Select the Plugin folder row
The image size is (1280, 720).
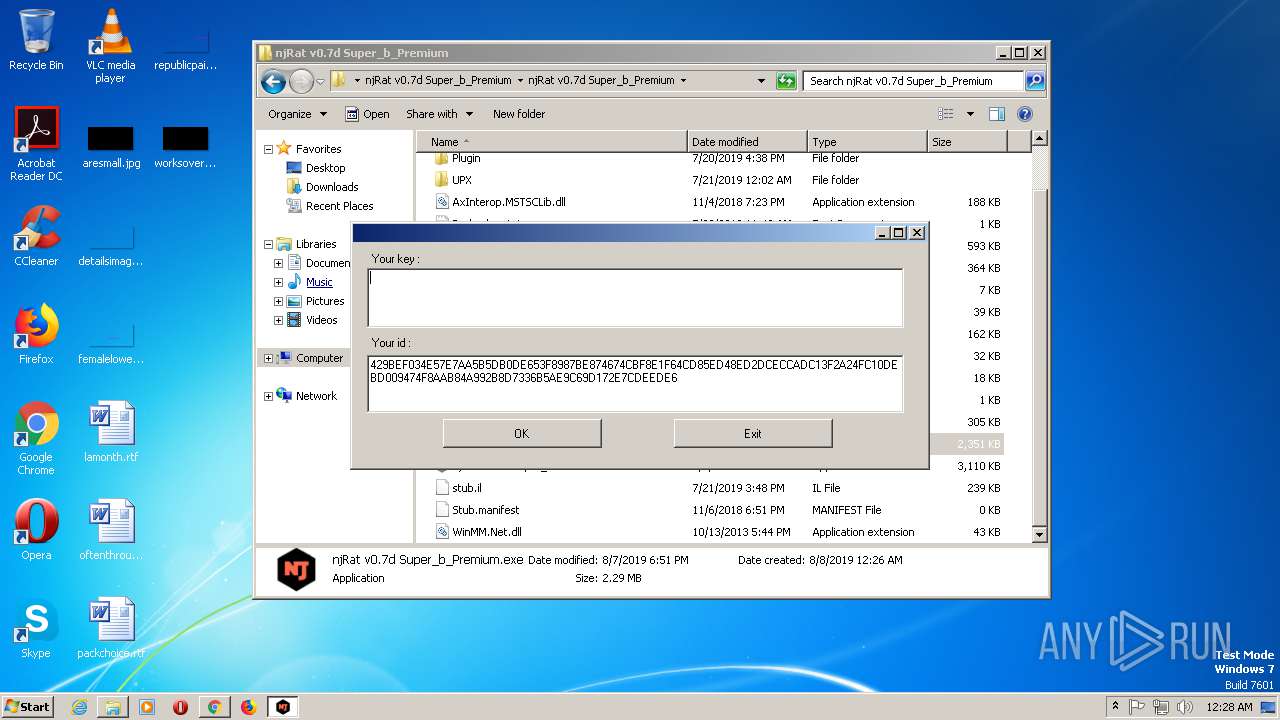pyautogui.click(x=718, y=158)
